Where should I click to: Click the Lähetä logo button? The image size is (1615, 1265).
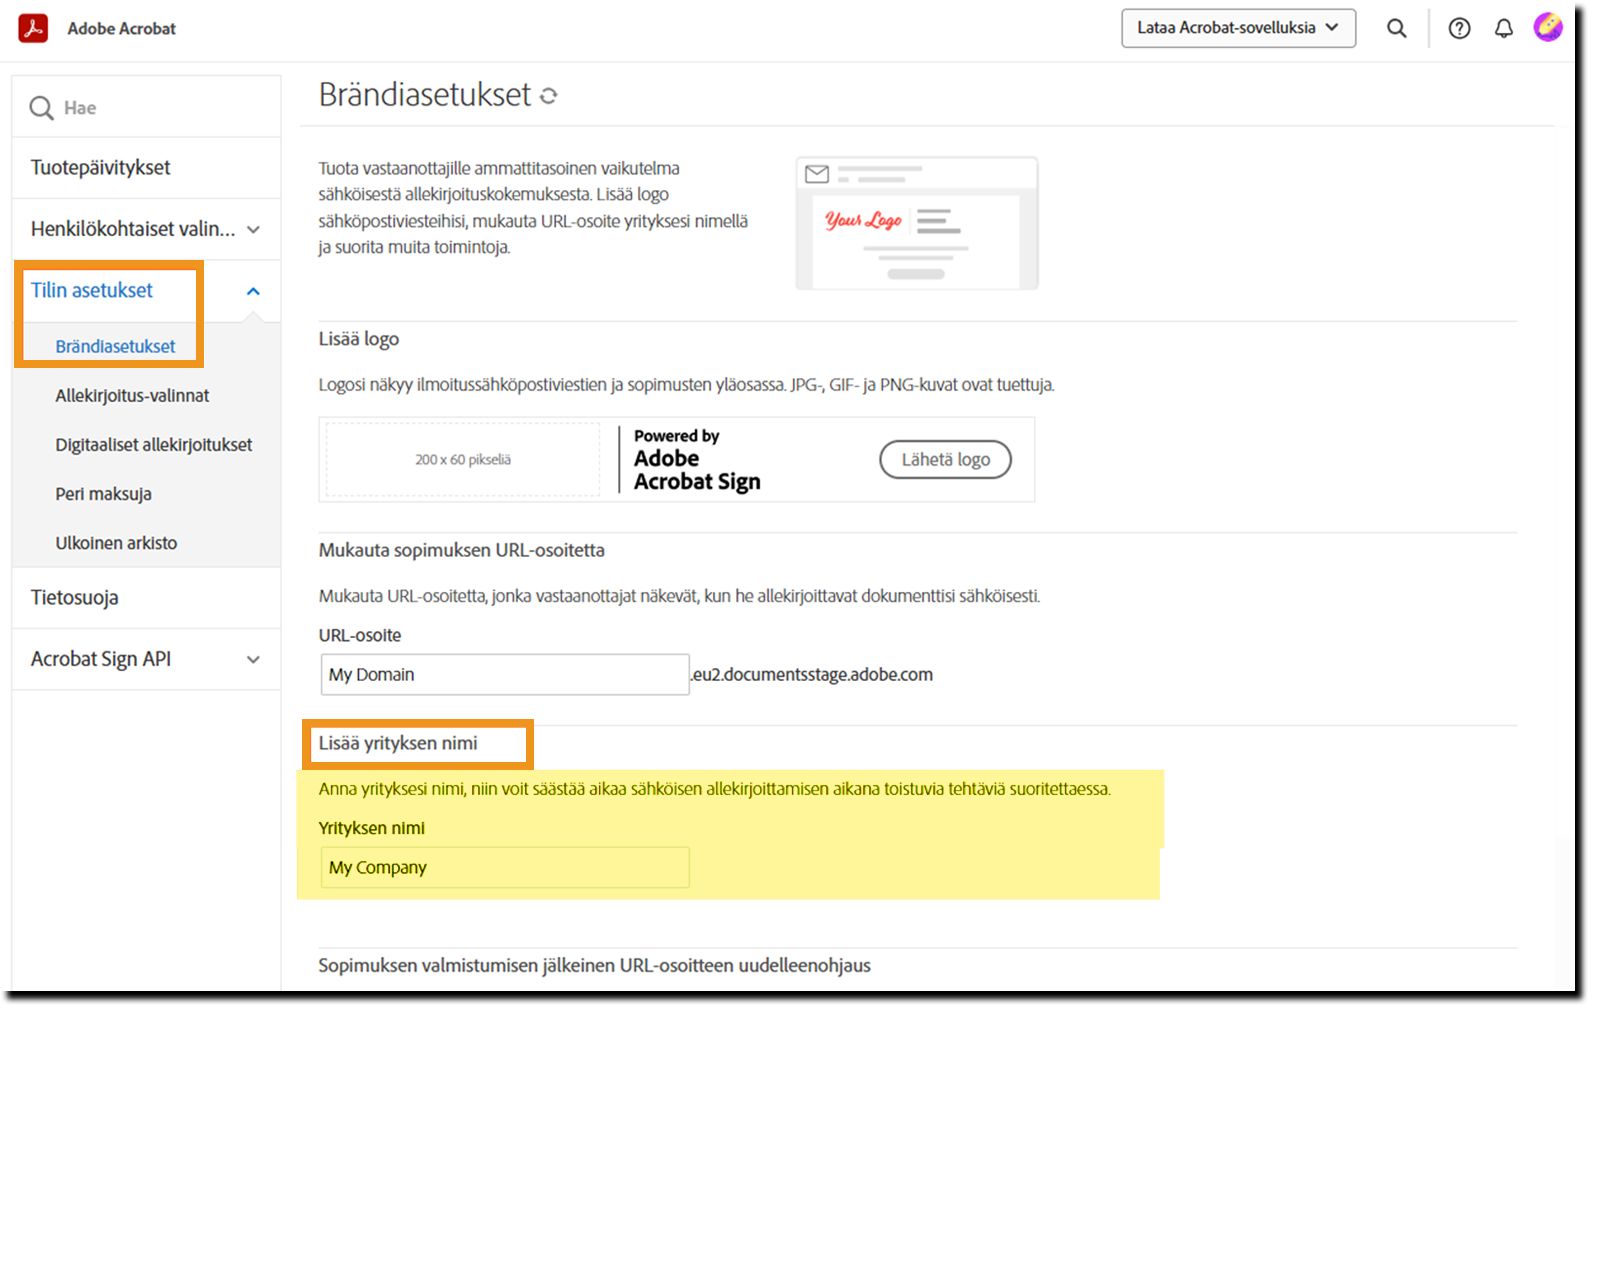[x=945, y=459]
